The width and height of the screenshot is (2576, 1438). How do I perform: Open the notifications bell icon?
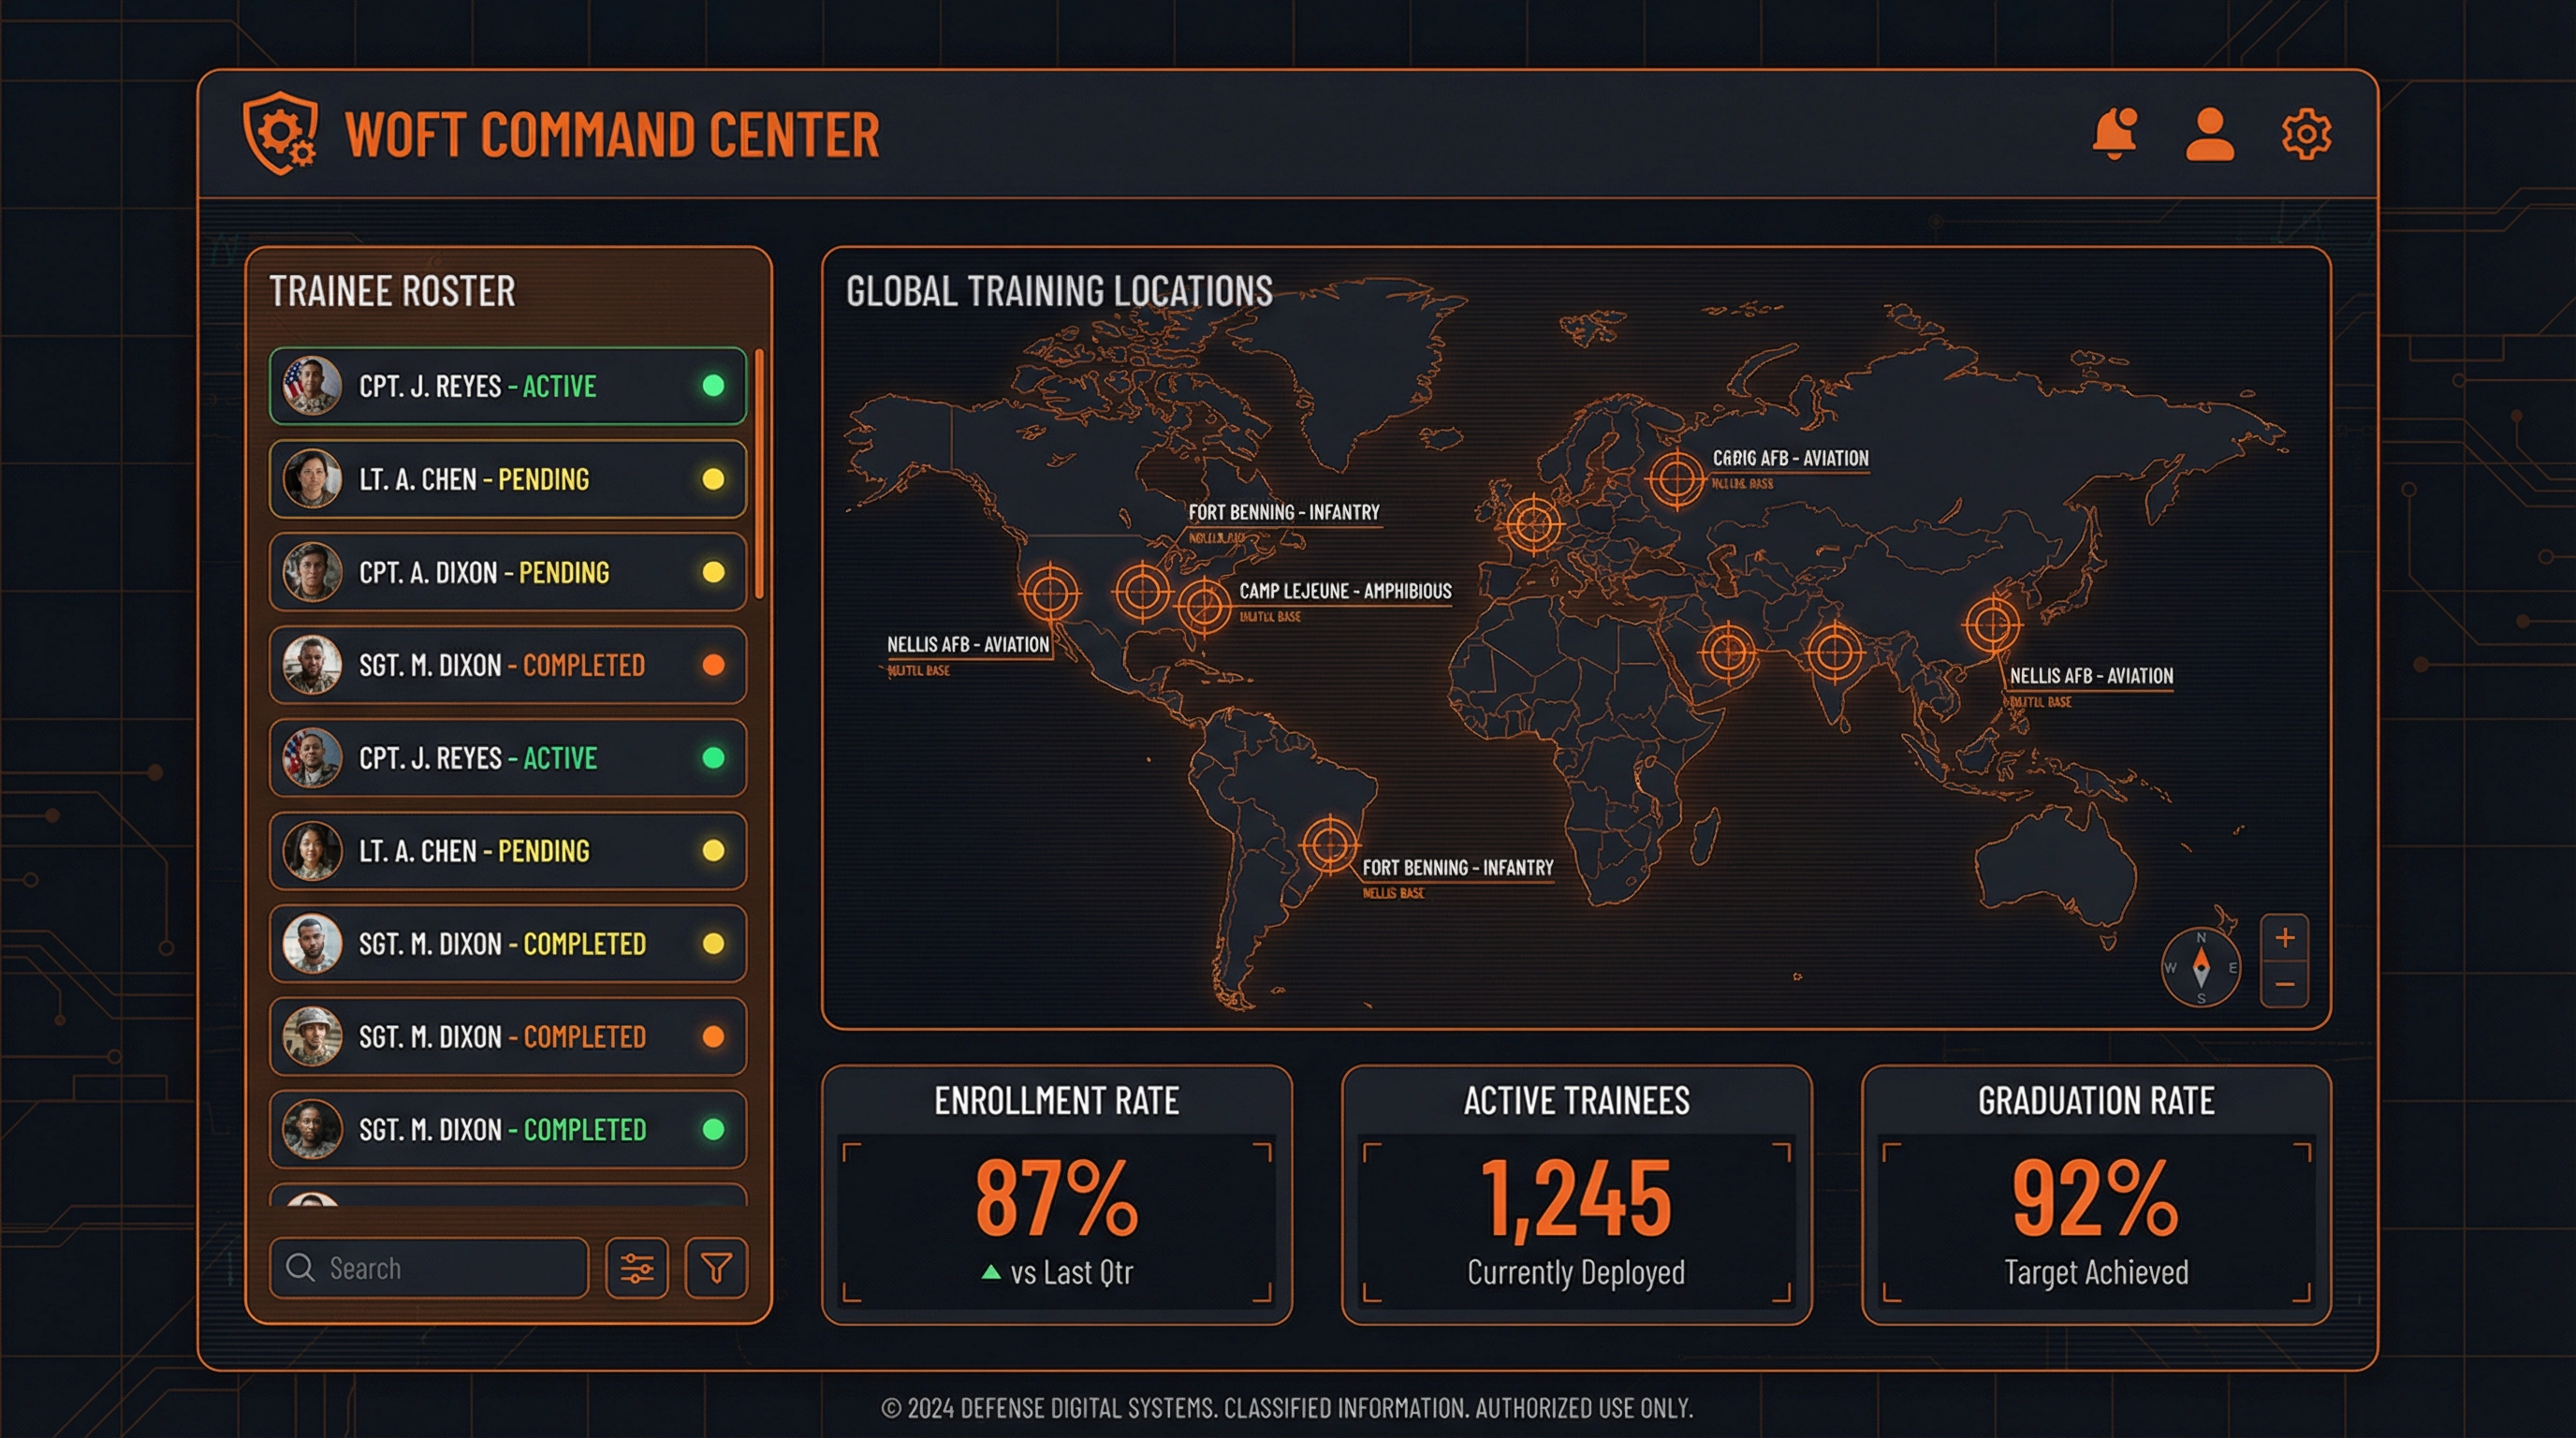pos(2114,134)
